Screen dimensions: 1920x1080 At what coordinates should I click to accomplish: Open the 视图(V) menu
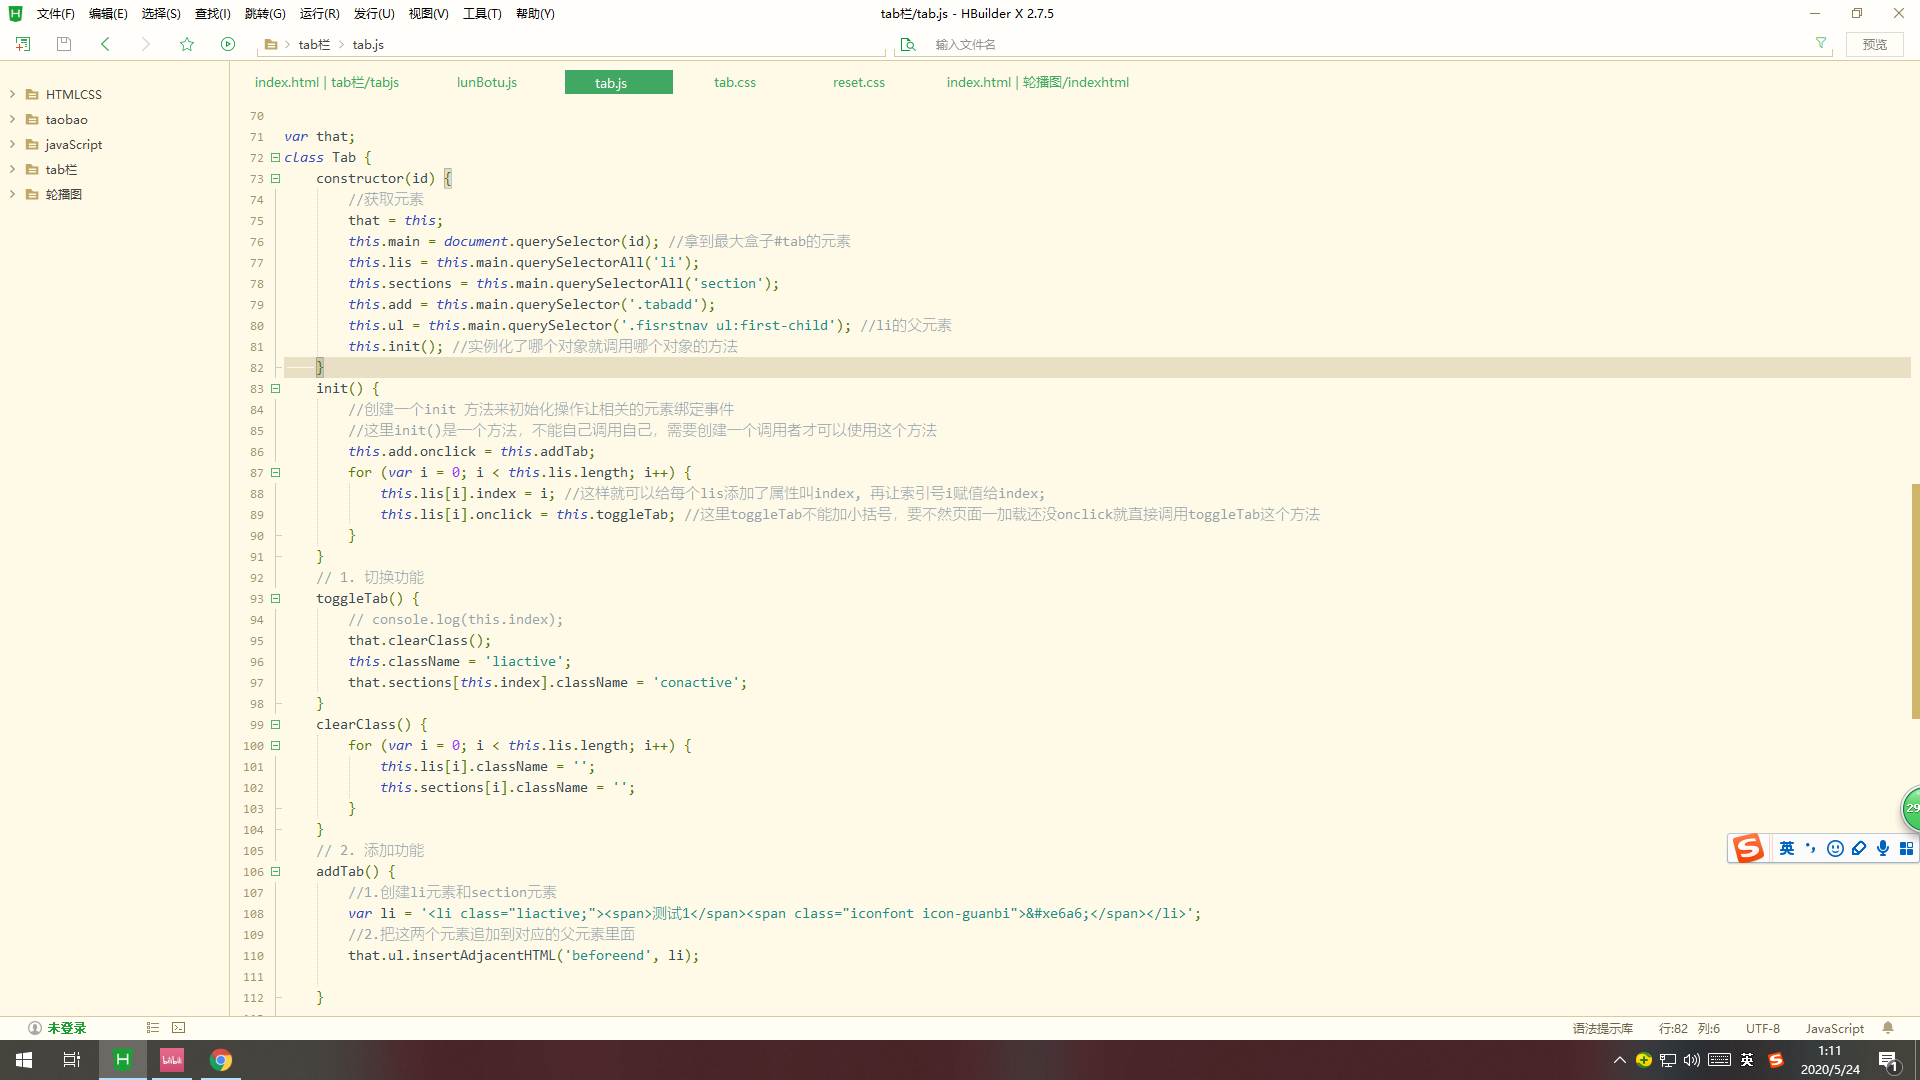(428, 14)
